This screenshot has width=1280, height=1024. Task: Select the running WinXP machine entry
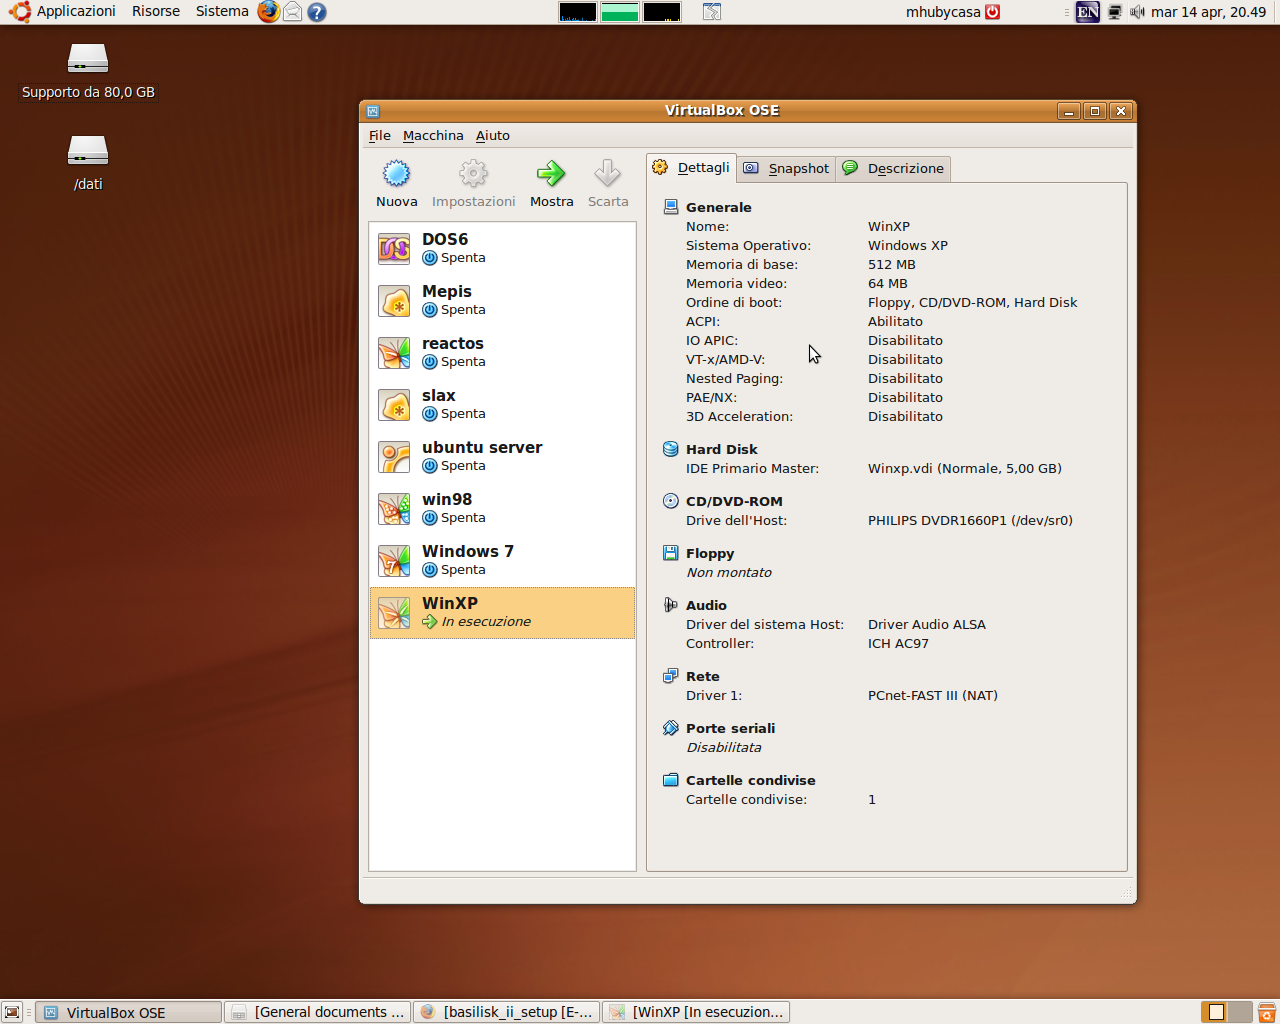(502, 613)
